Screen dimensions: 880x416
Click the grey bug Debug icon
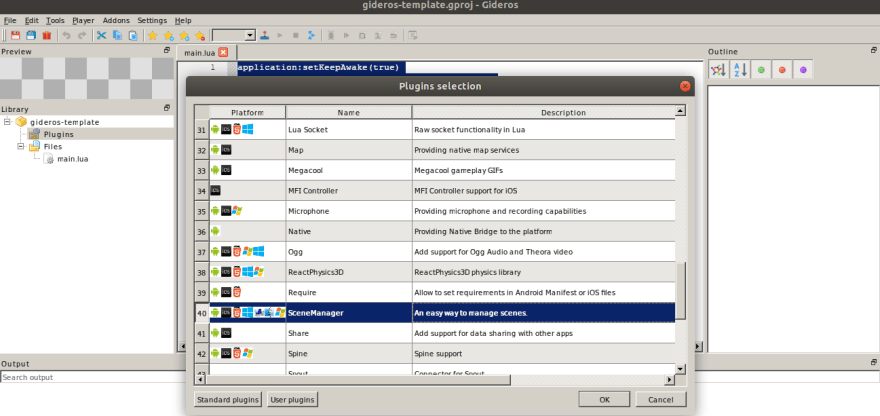tap(331, 35)
